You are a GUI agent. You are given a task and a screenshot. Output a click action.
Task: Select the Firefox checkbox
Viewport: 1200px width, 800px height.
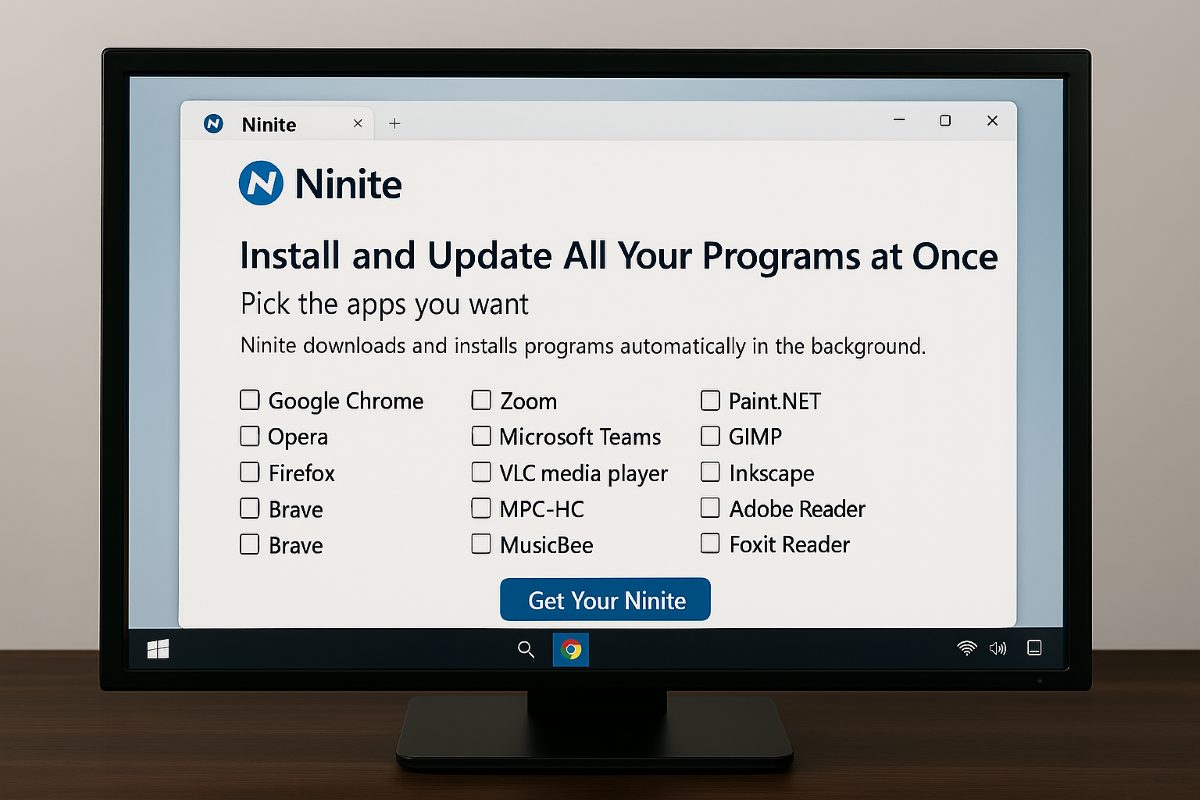coord(249,472)
